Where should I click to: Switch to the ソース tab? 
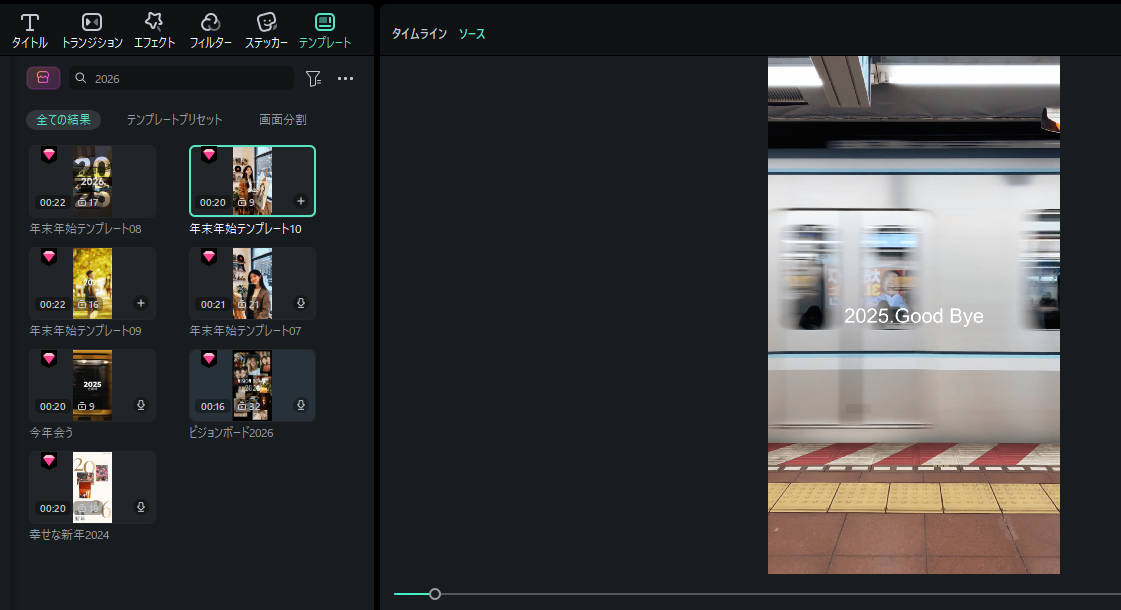coord(472,34)
